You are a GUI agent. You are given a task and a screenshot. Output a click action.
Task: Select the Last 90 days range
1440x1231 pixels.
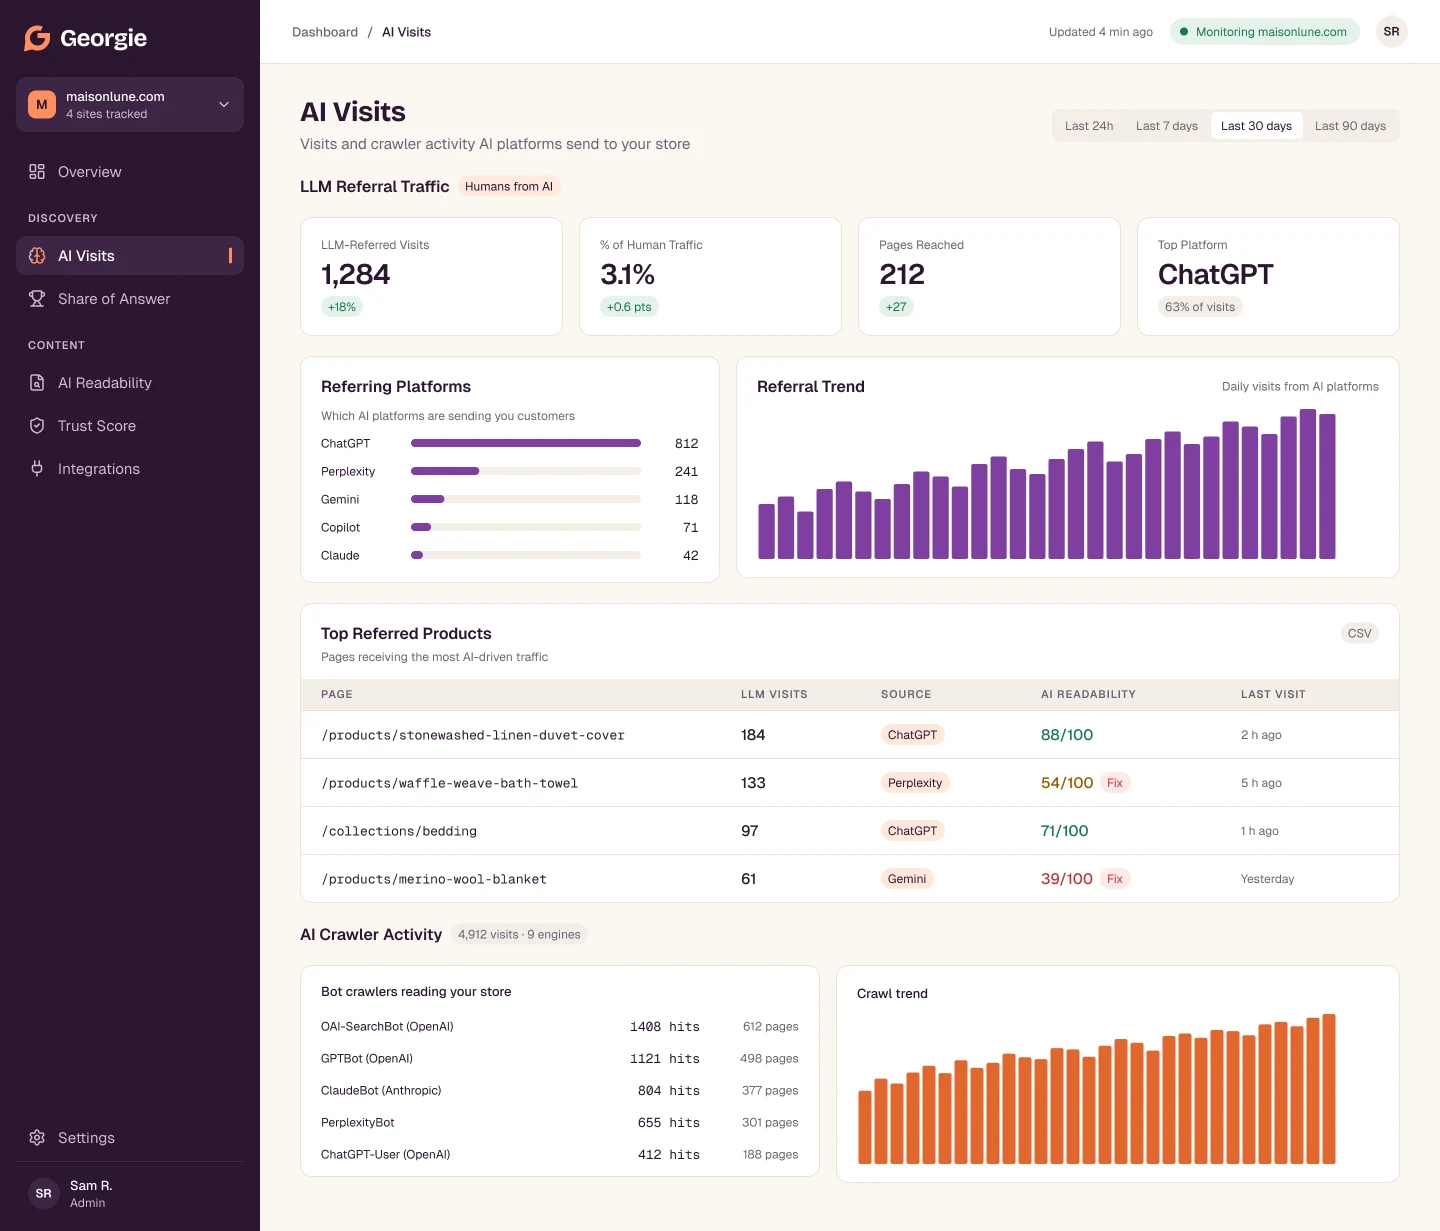(1350, 126)
